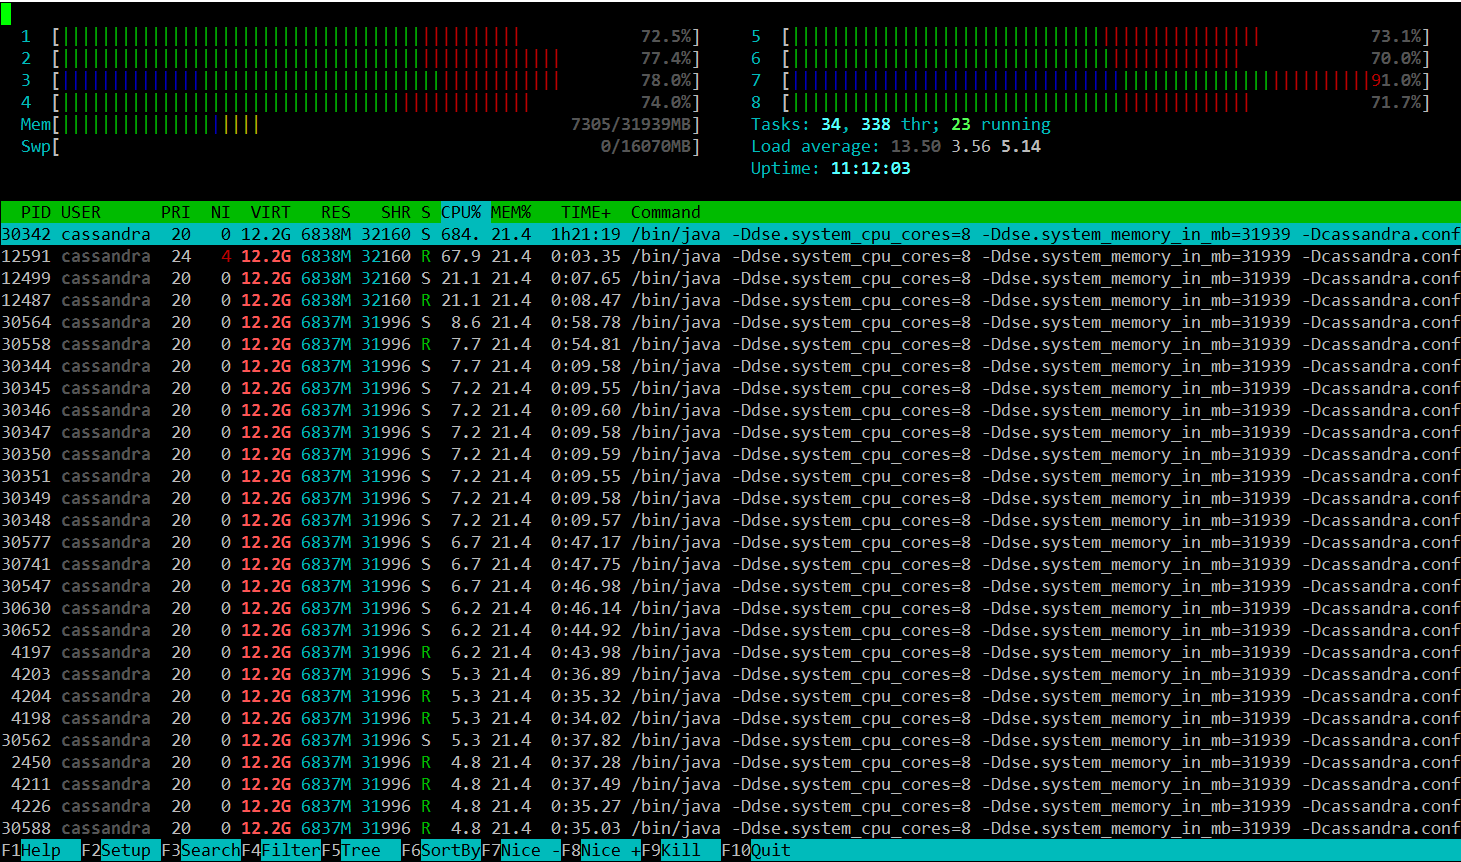This screenshot has width=1461, height=862.
Task: Click the 1h21:19 TIME+ value
Action: (586, 234)
